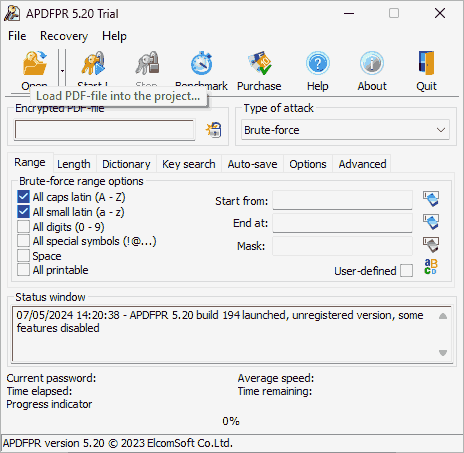Enable All digits (0 - 9)
This screenshot has height=453, width=464.
pyautogui.click(x=23, y=227)
